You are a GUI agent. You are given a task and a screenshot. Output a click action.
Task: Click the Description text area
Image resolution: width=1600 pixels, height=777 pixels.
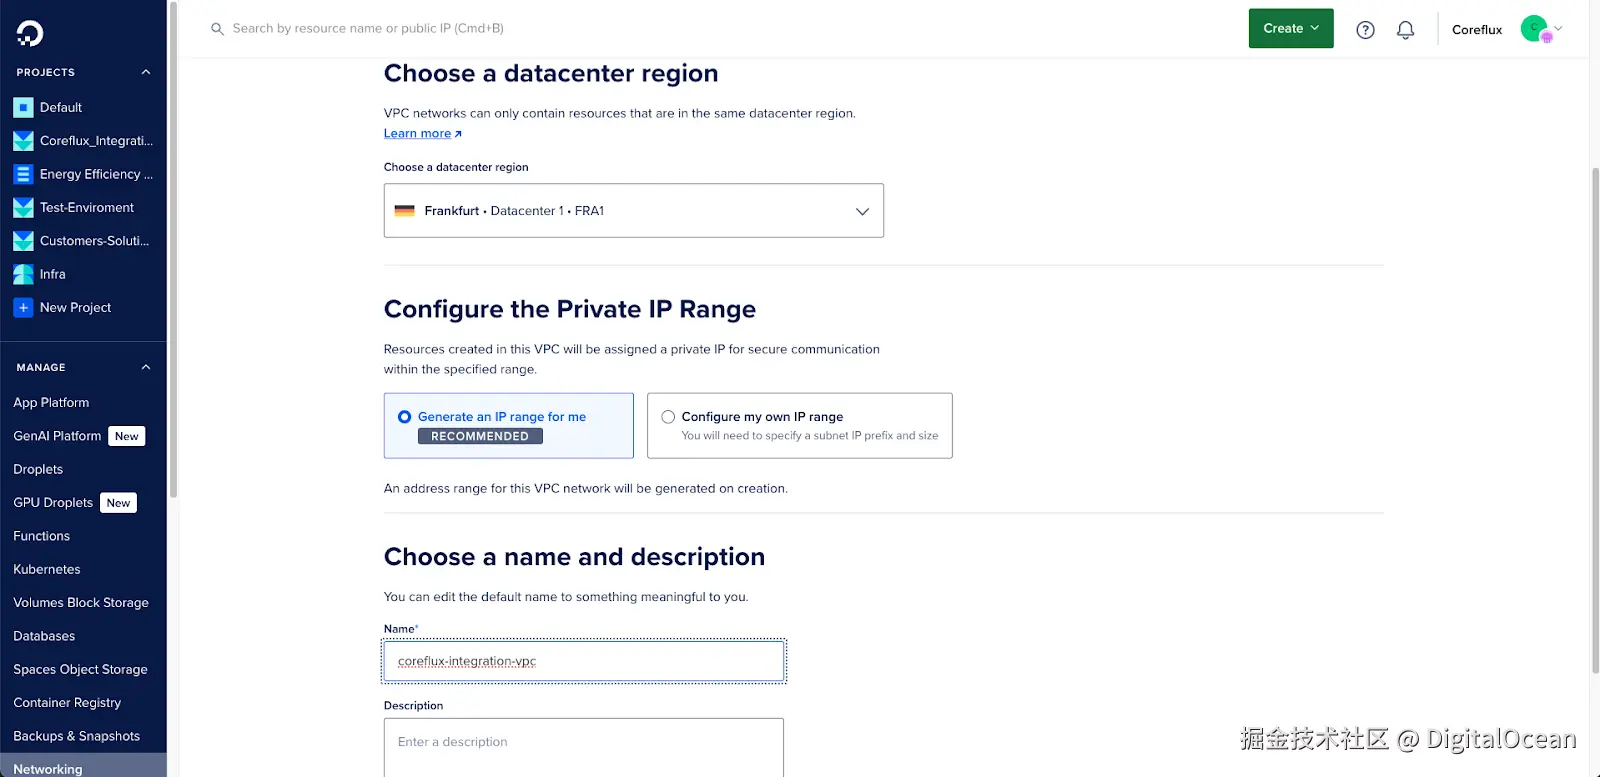click(x=584, y=746)
